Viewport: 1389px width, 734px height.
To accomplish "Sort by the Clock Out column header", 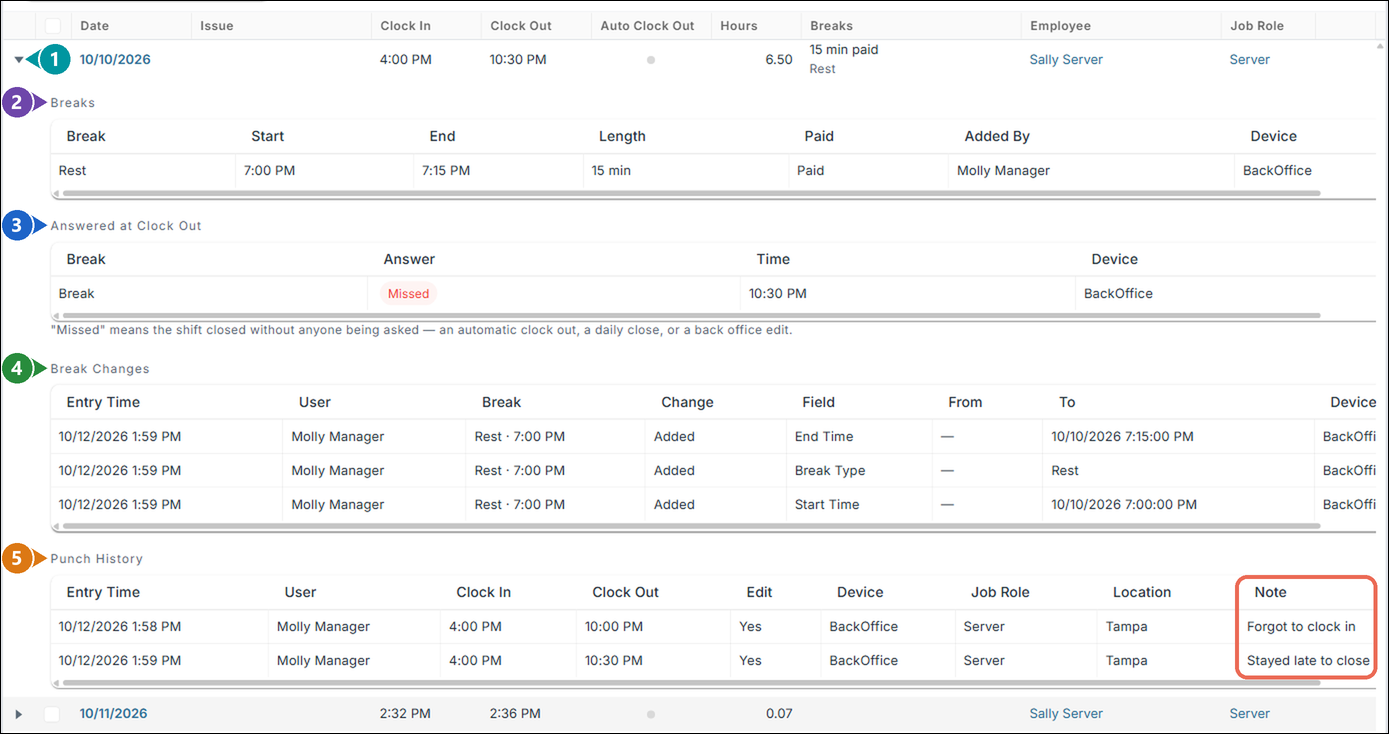I will (x=520, y=26).
